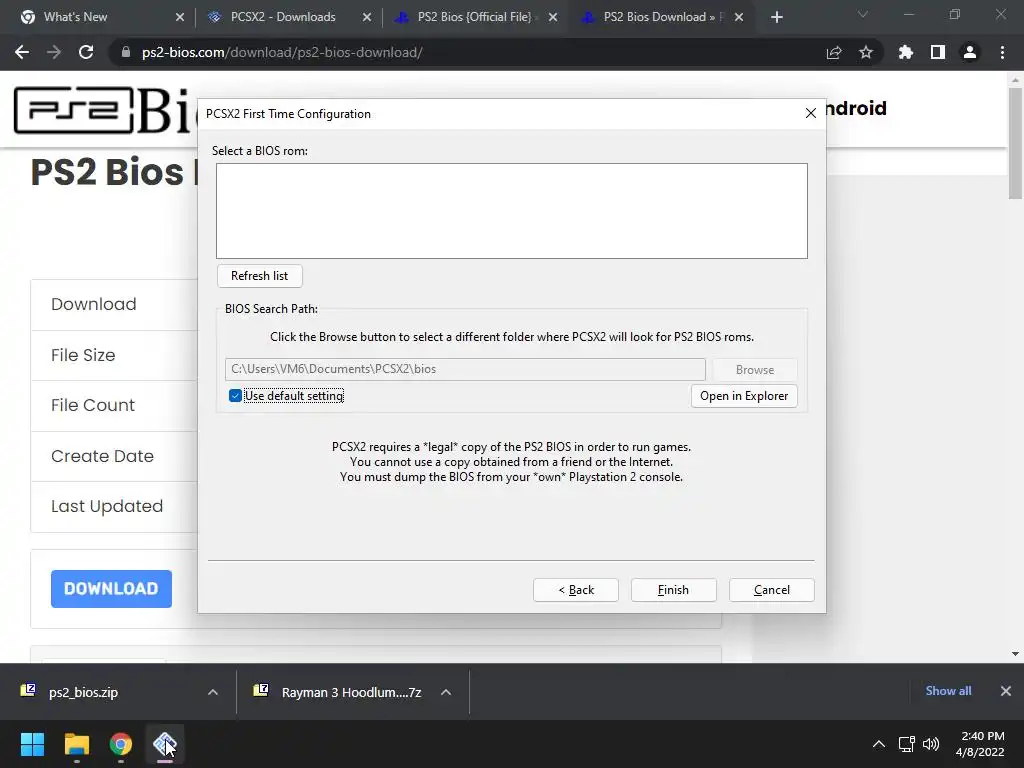This screenshot has width=1024, height=768.
Task: Click the blue DOWNLOAD button on page
Action: pos(111,588)
